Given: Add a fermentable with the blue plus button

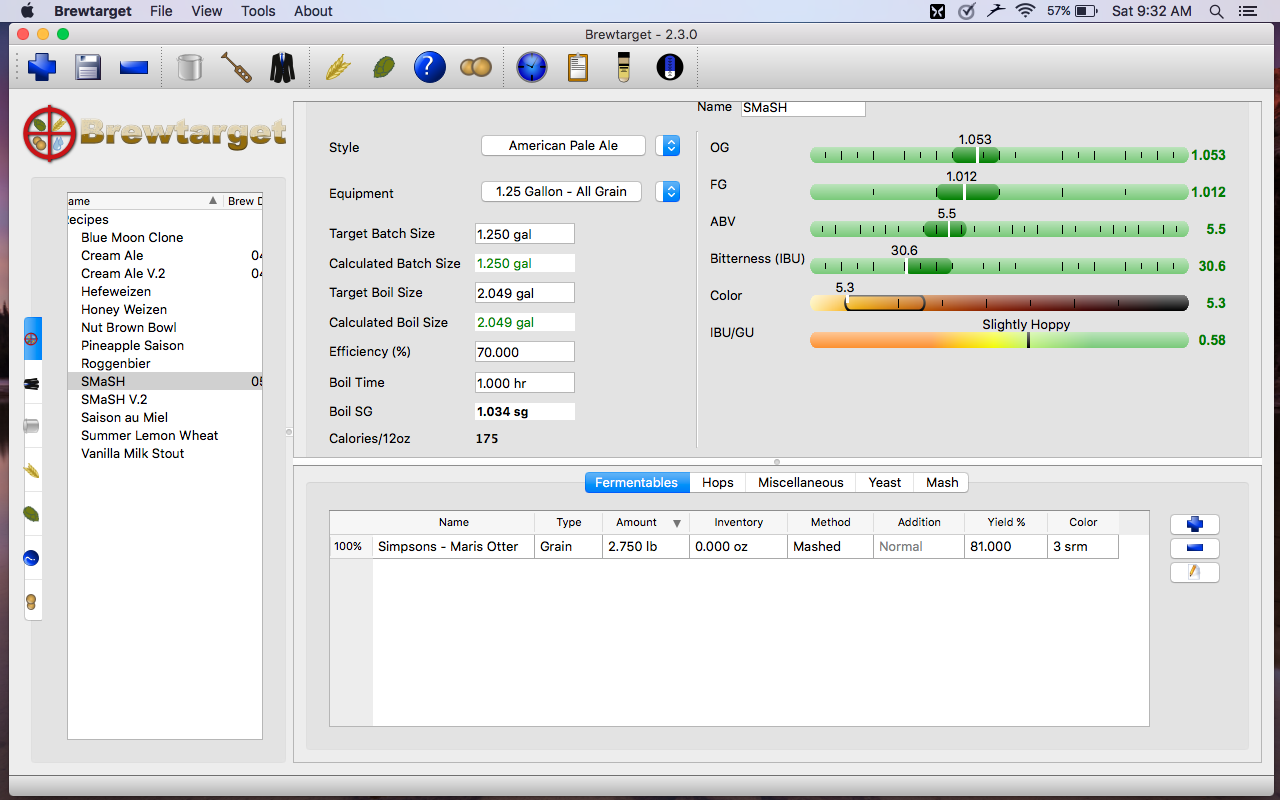Looking at the screenshot, I should pos(1195,524).
